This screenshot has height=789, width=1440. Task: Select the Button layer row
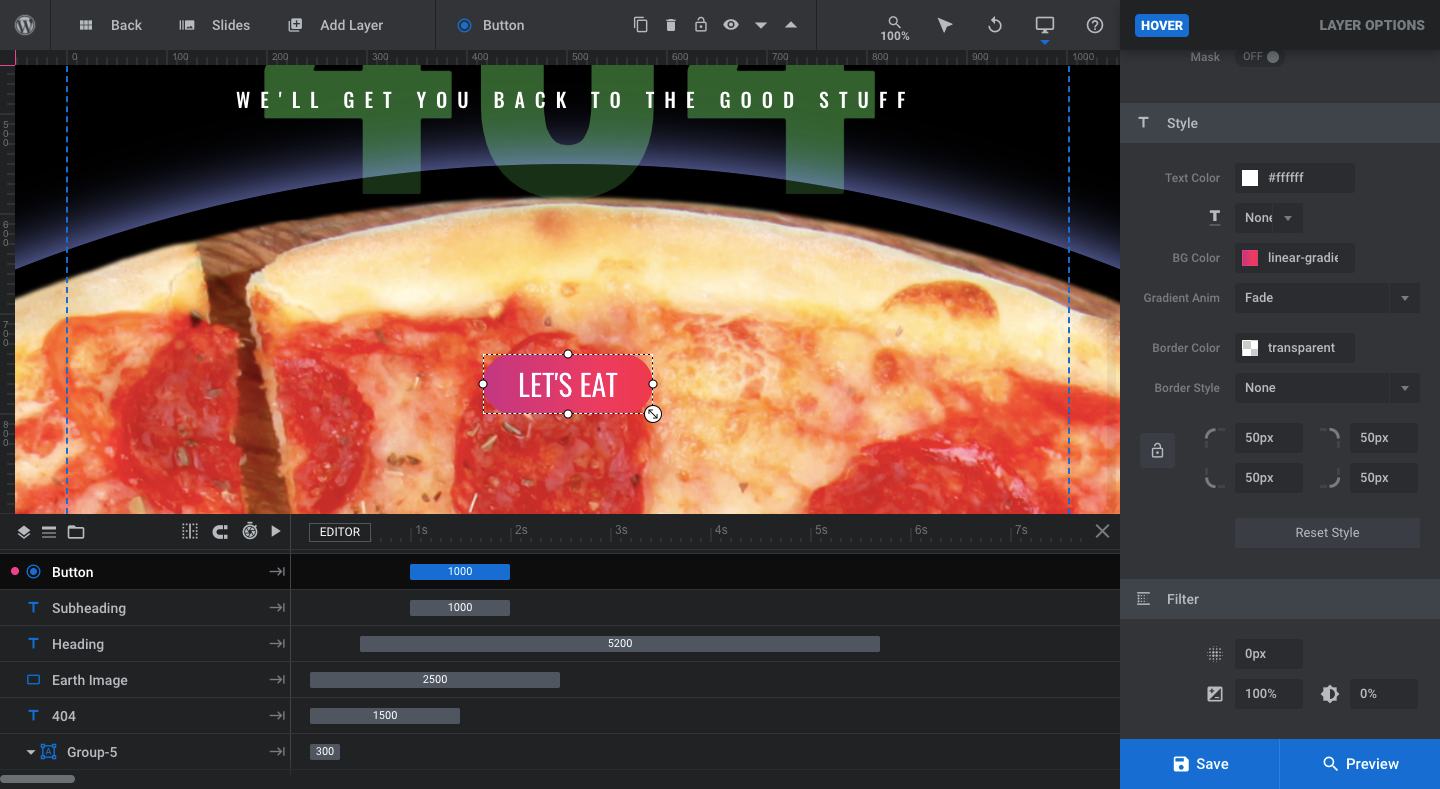point(145,572)
